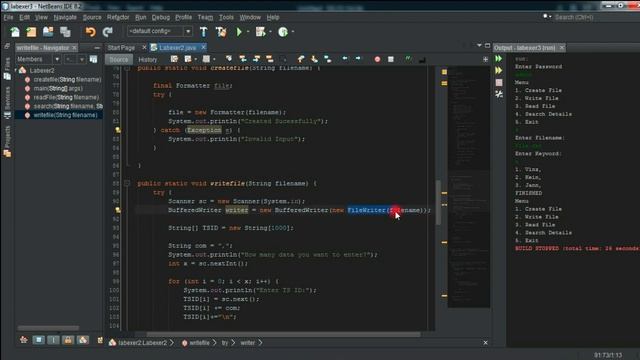Image resolution: width=640 pixels, height=360 pixels.
Task: Open the Edit menu
Action: (x=24, y=17)
